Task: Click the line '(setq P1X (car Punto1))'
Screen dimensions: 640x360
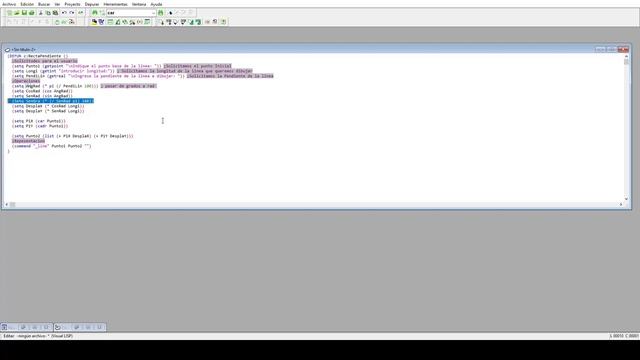Action: click(x=39, y=121)
